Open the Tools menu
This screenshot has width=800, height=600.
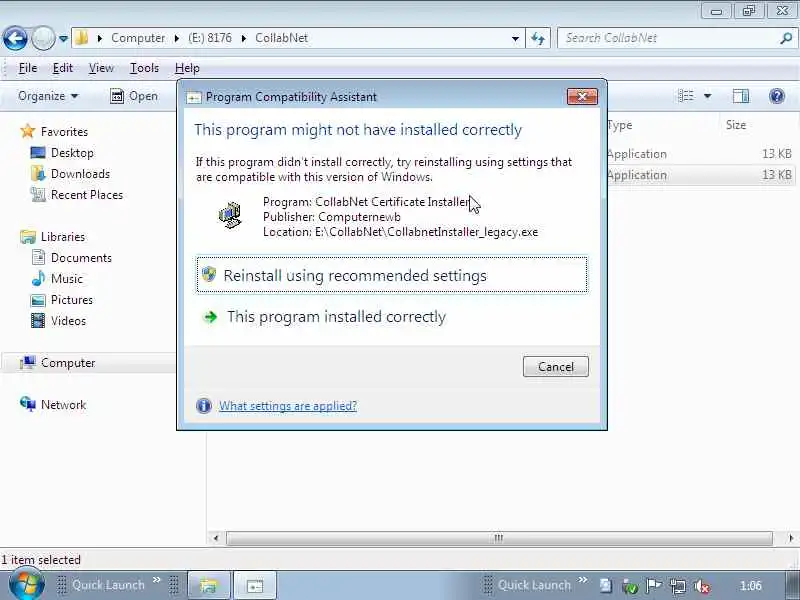pos(144,68)
